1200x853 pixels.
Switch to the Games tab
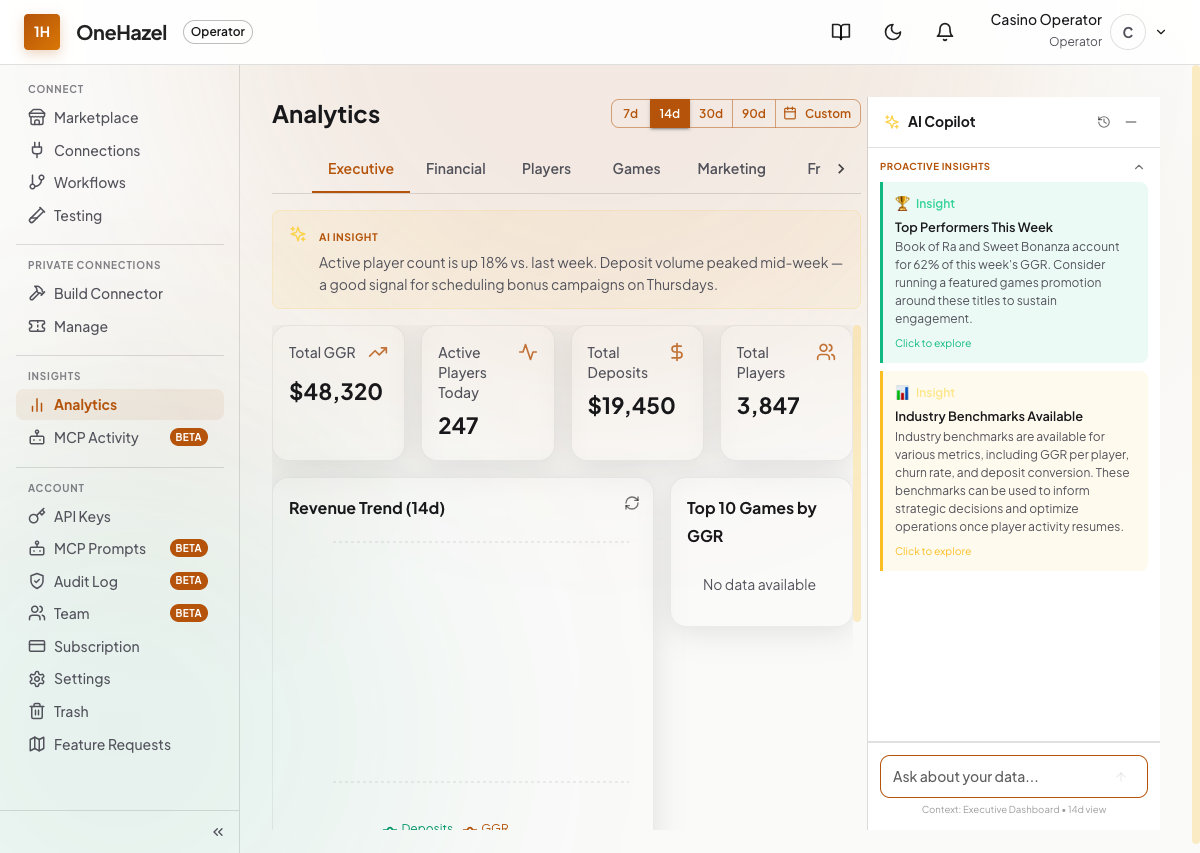click(x=637, y=169)
